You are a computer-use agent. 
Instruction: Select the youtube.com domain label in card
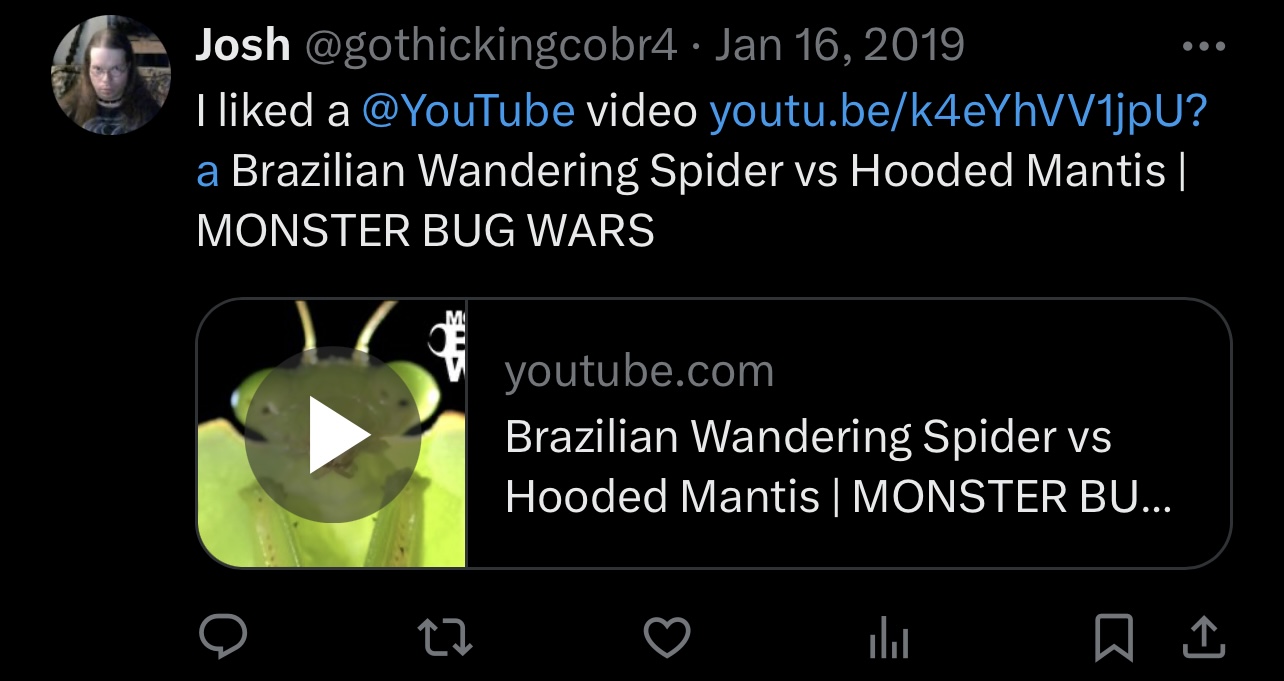coord(640,372)
